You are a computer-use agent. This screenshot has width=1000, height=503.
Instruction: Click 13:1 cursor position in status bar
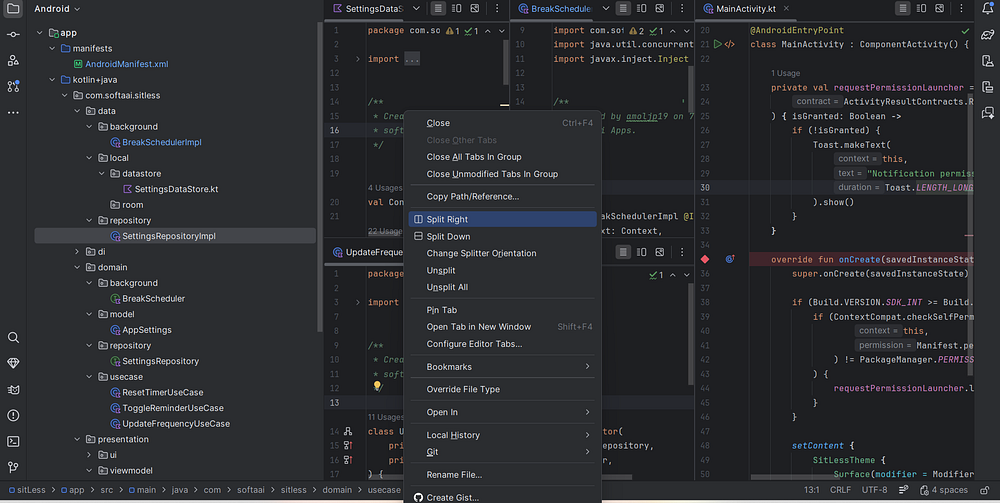pyautogui.click(x=811, y=490)
